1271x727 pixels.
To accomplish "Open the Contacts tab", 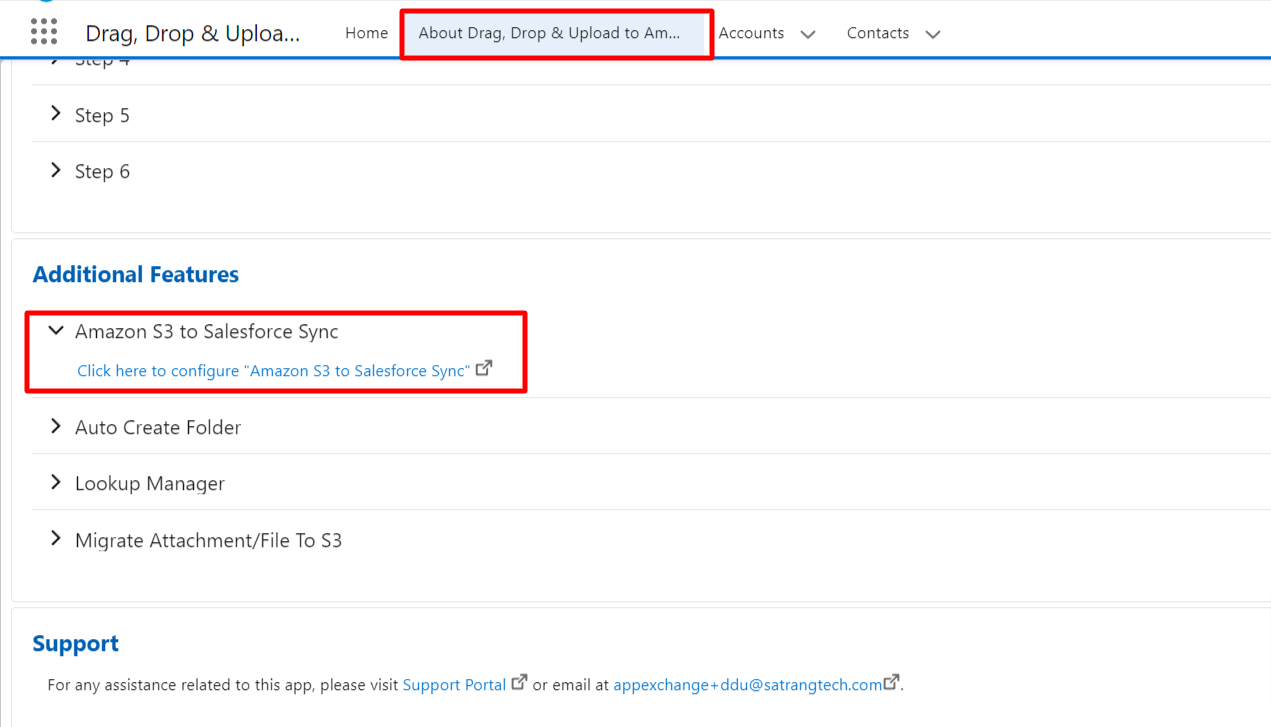I will 878,33.
